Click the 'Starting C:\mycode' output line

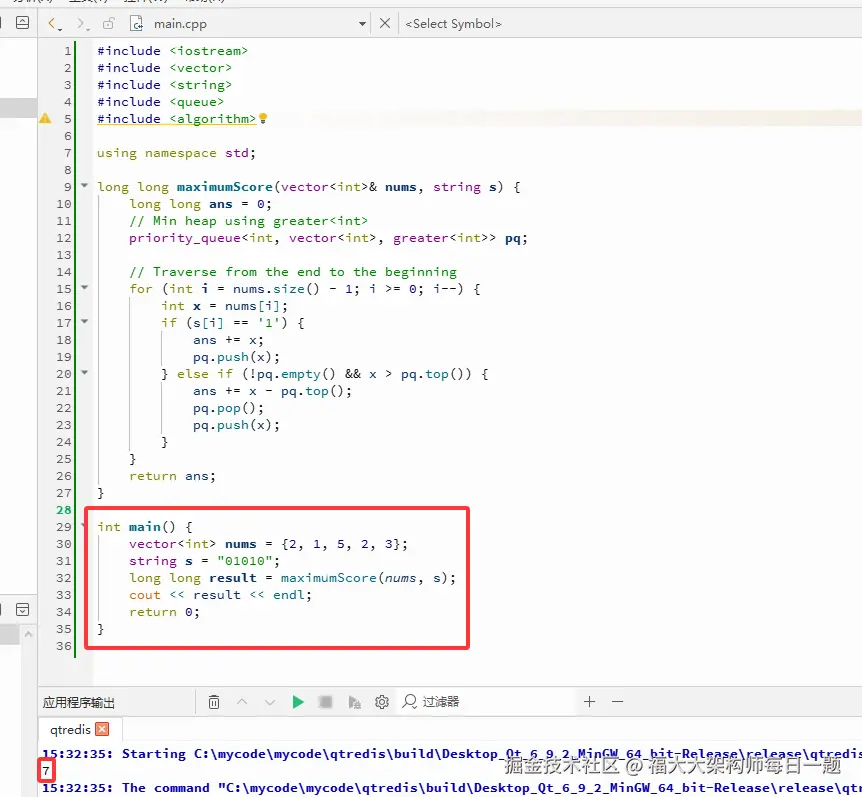tap(452, 754)
